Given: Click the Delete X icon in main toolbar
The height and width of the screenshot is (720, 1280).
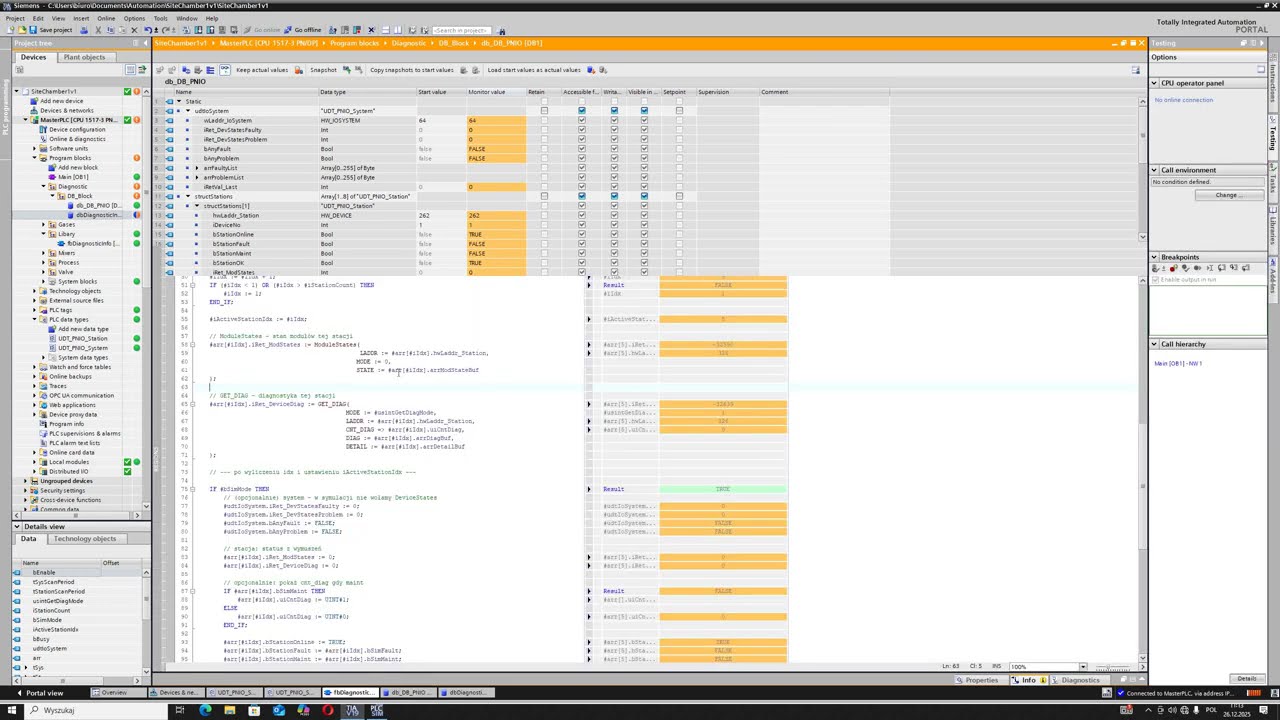Looking at the screenshot, I should pos(134,30).
